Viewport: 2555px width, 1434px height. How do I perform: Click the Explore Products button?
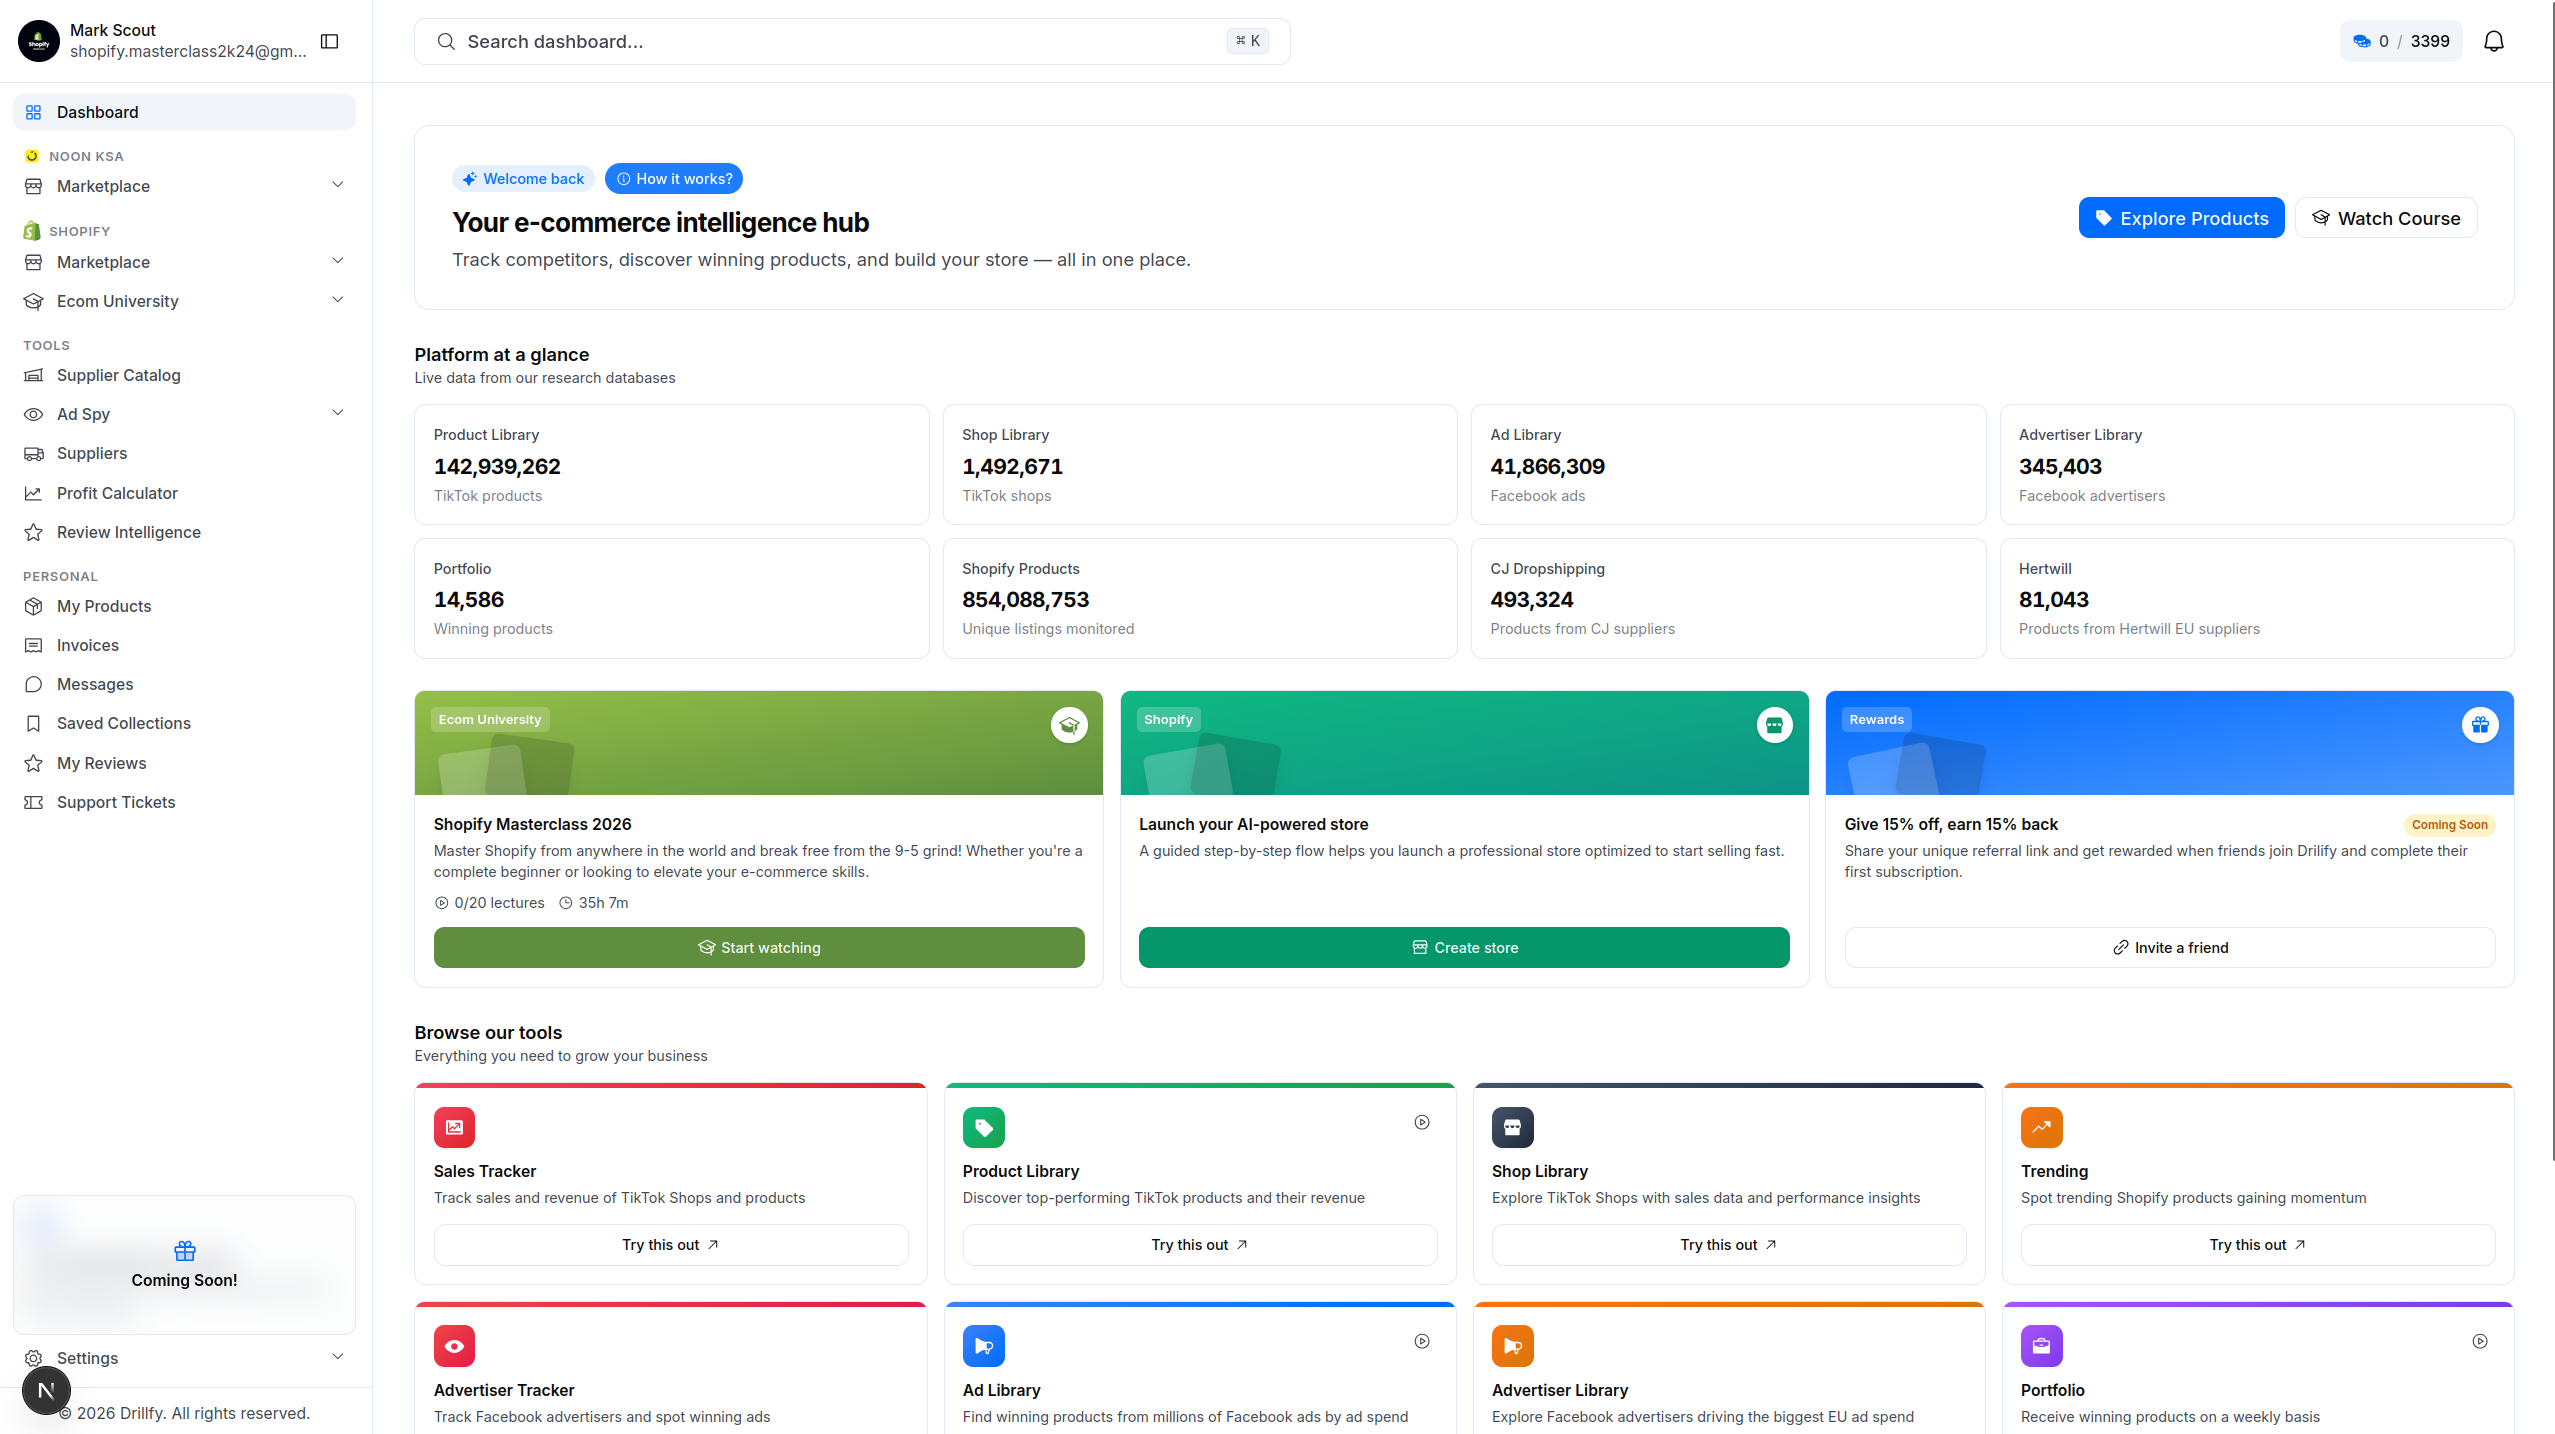point(2181,218)
